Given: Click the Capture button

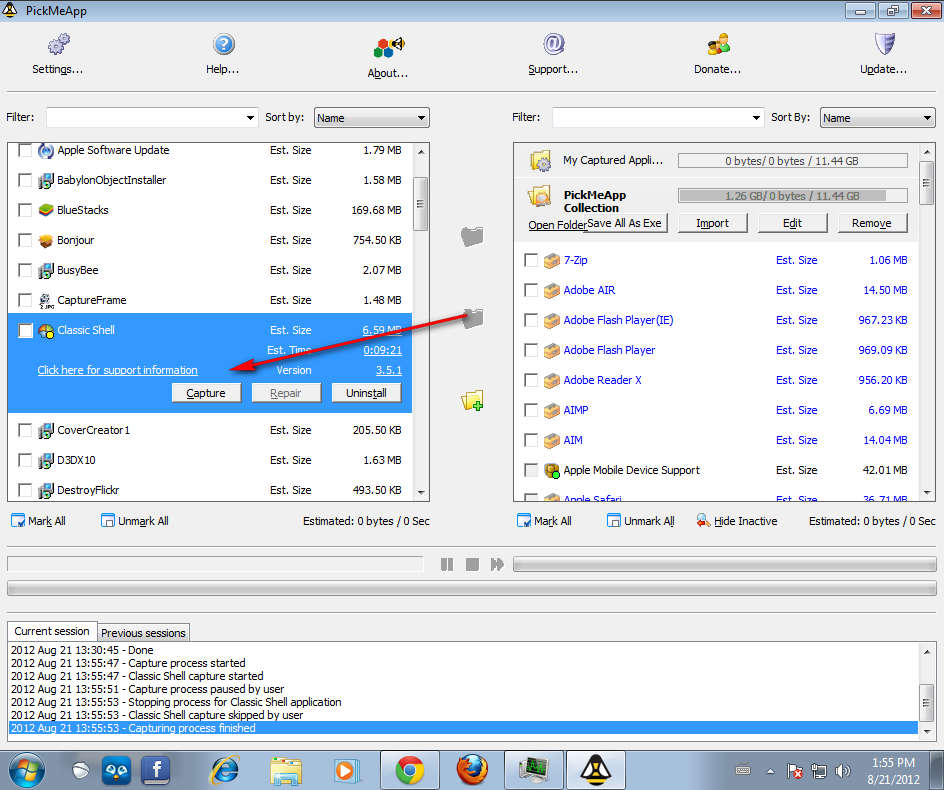Looking at the screenshot, I should coord(206,393).
